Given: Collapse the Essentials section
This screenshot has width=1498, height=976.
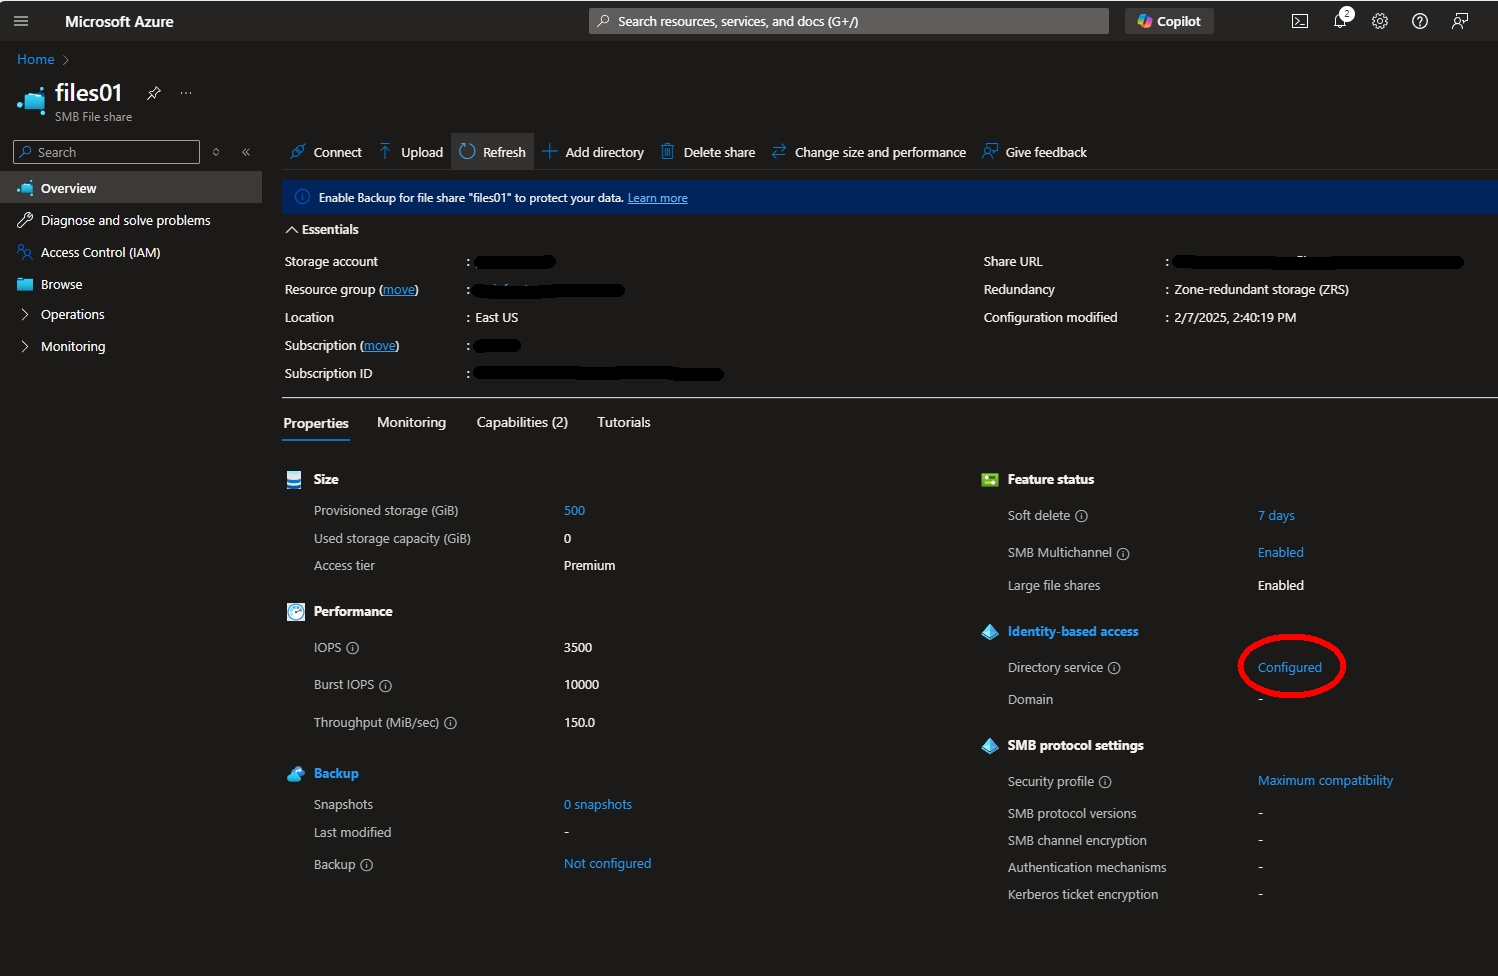Looking at the screenshot, I should [322, 230].
